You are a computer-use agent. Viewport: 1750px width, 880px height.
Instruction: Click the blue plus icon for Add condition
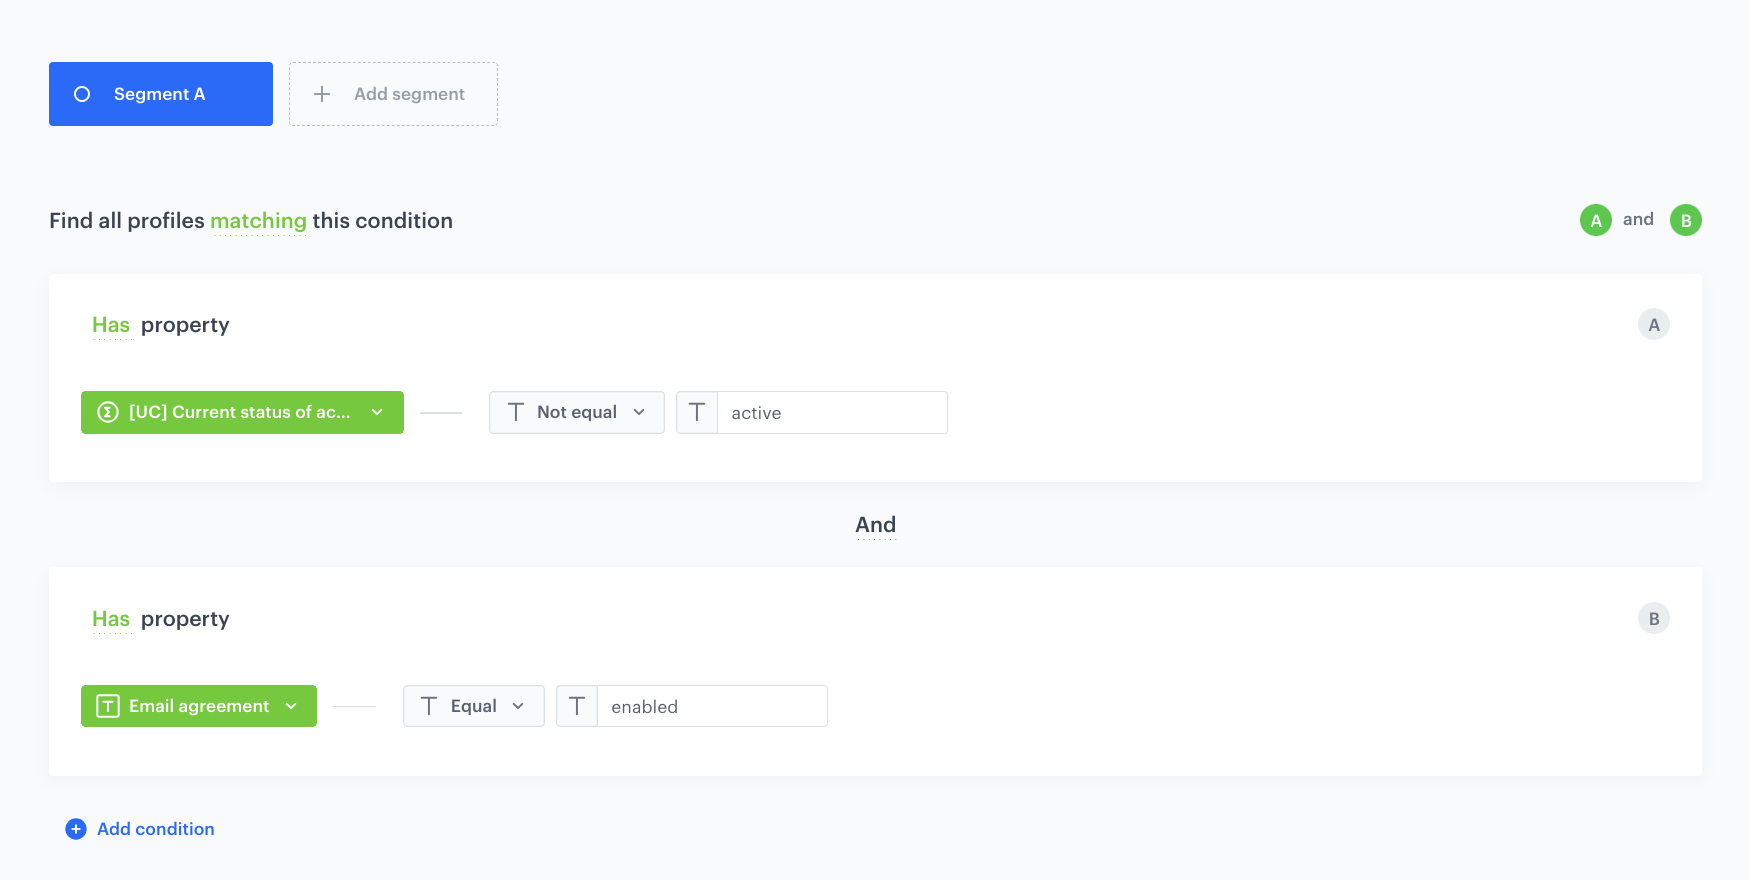(x=76, y=829)
